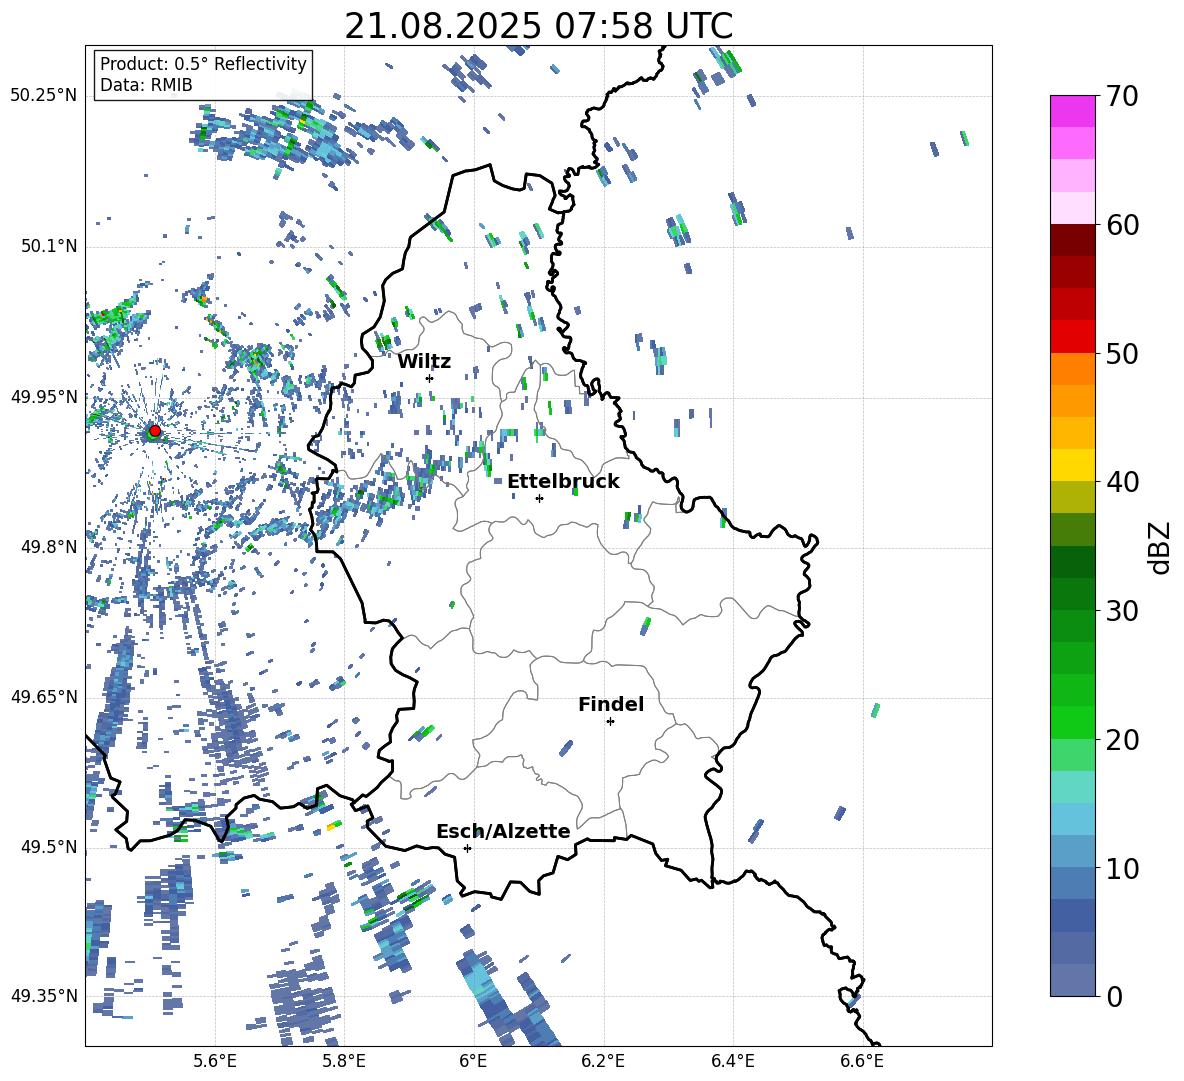The height and width of the screenshot is (1081, 1184).
Task: Click the Product: 0.5° Reflectivity text
Action: coord(203,64)
